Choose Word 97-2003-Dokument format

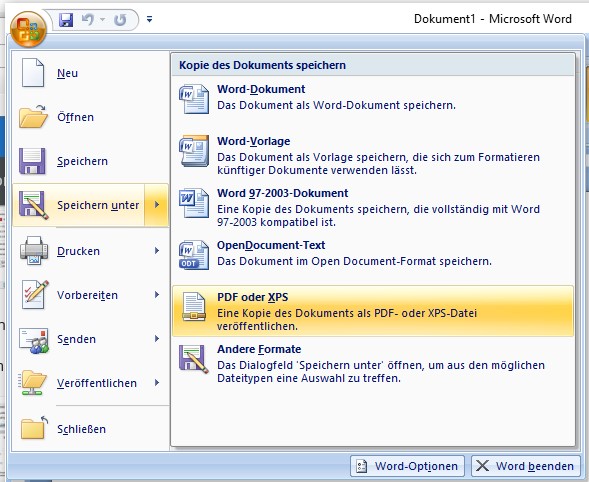pyautogui.click(x=373, y=207)
